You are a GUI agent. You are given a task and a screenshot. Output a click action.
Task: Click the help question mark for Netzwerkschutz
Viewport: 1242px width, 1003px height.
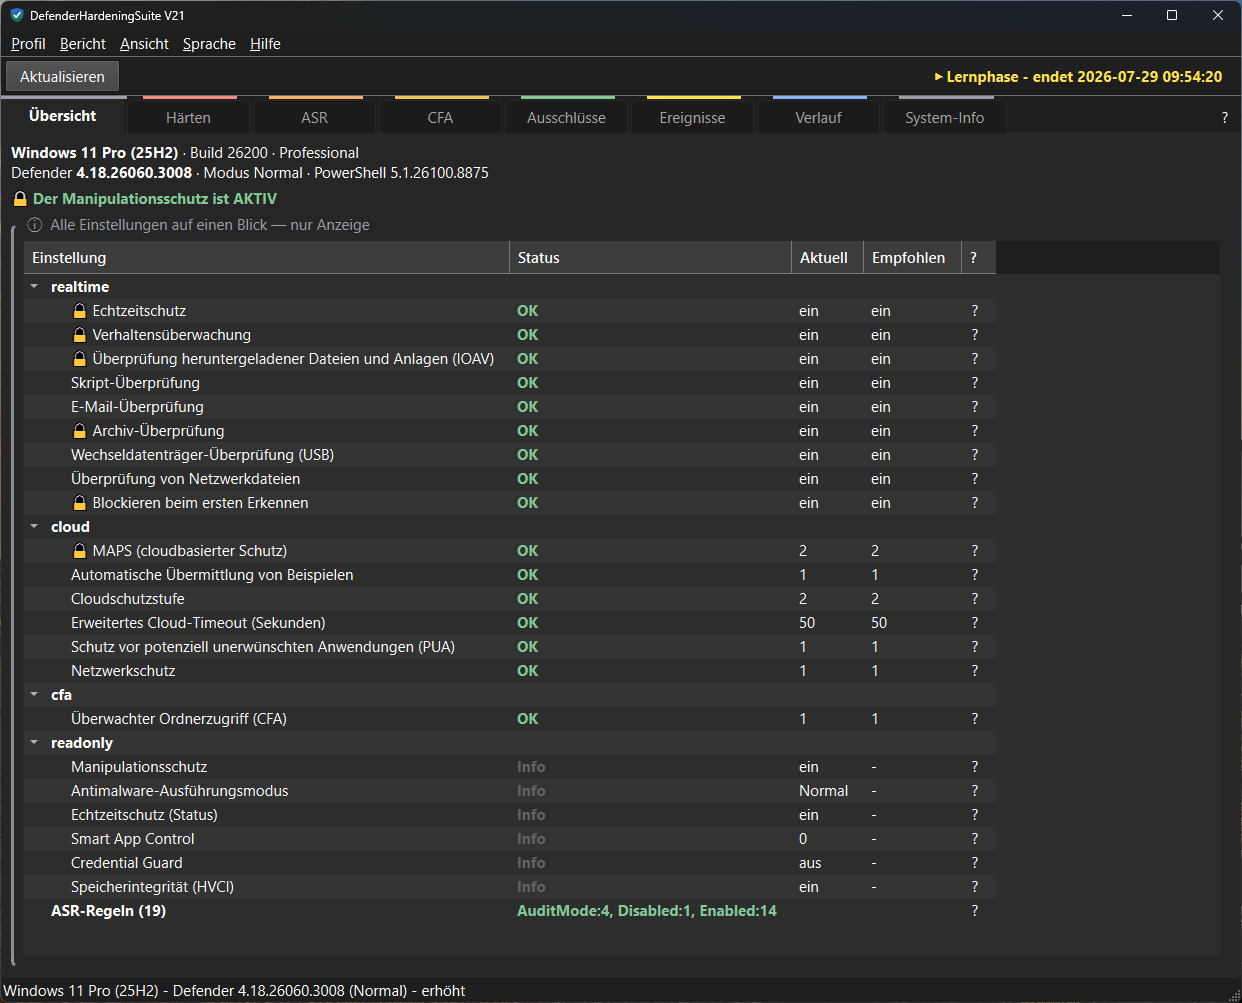975,671
